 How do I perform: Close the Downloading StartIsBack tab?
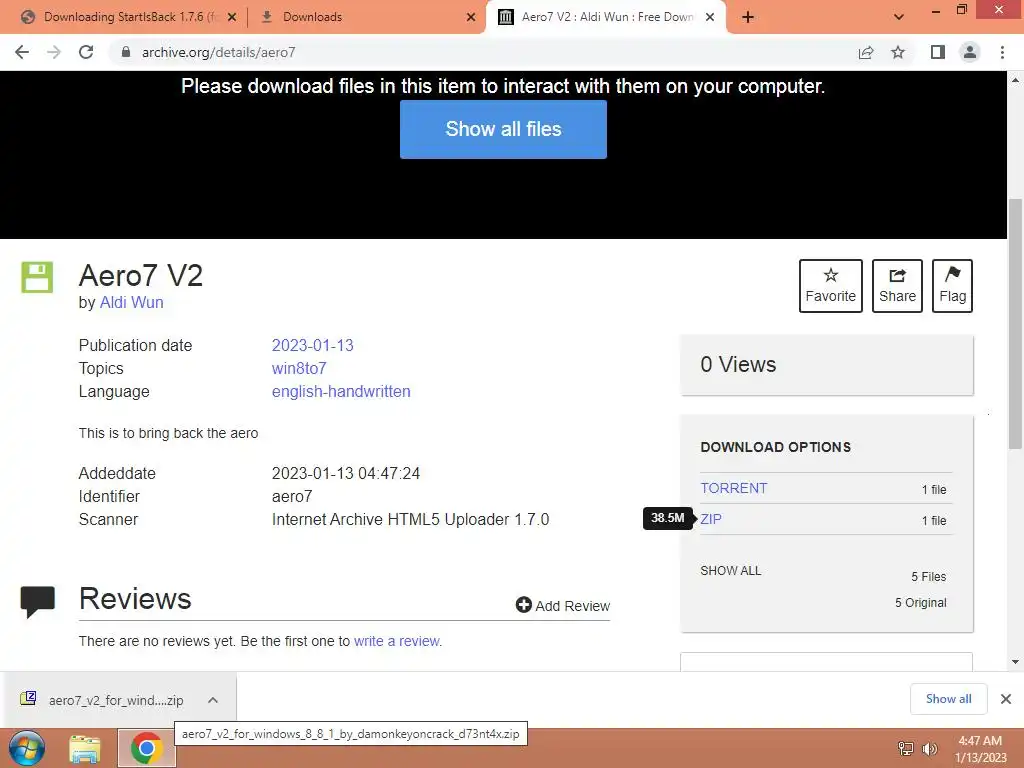(232, 17)
